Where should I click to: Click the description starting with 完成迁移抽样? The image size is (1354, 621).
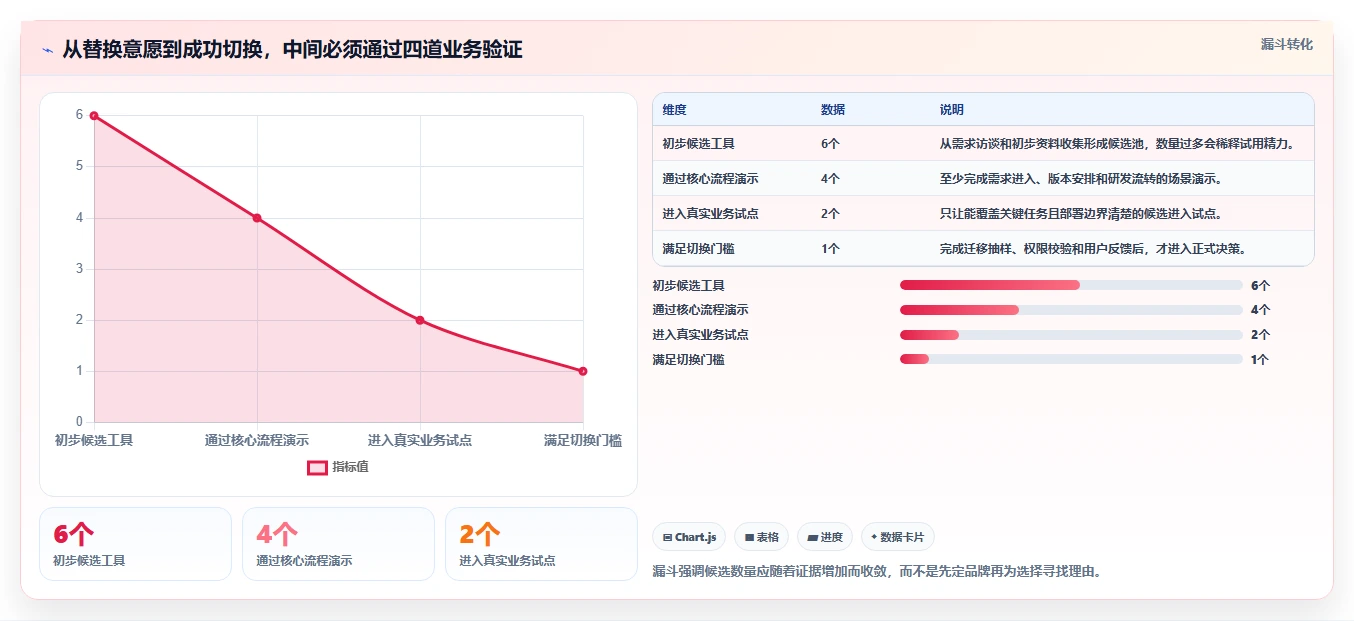pyautogui.click(x=1092, y=249)
